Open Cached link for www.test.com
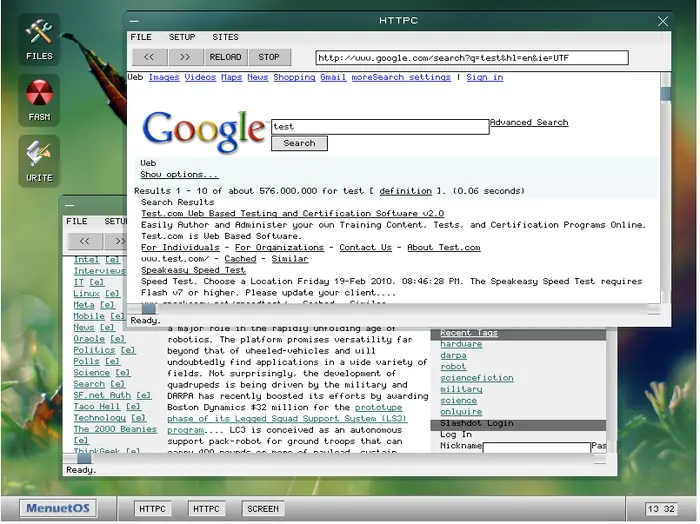 240,259
